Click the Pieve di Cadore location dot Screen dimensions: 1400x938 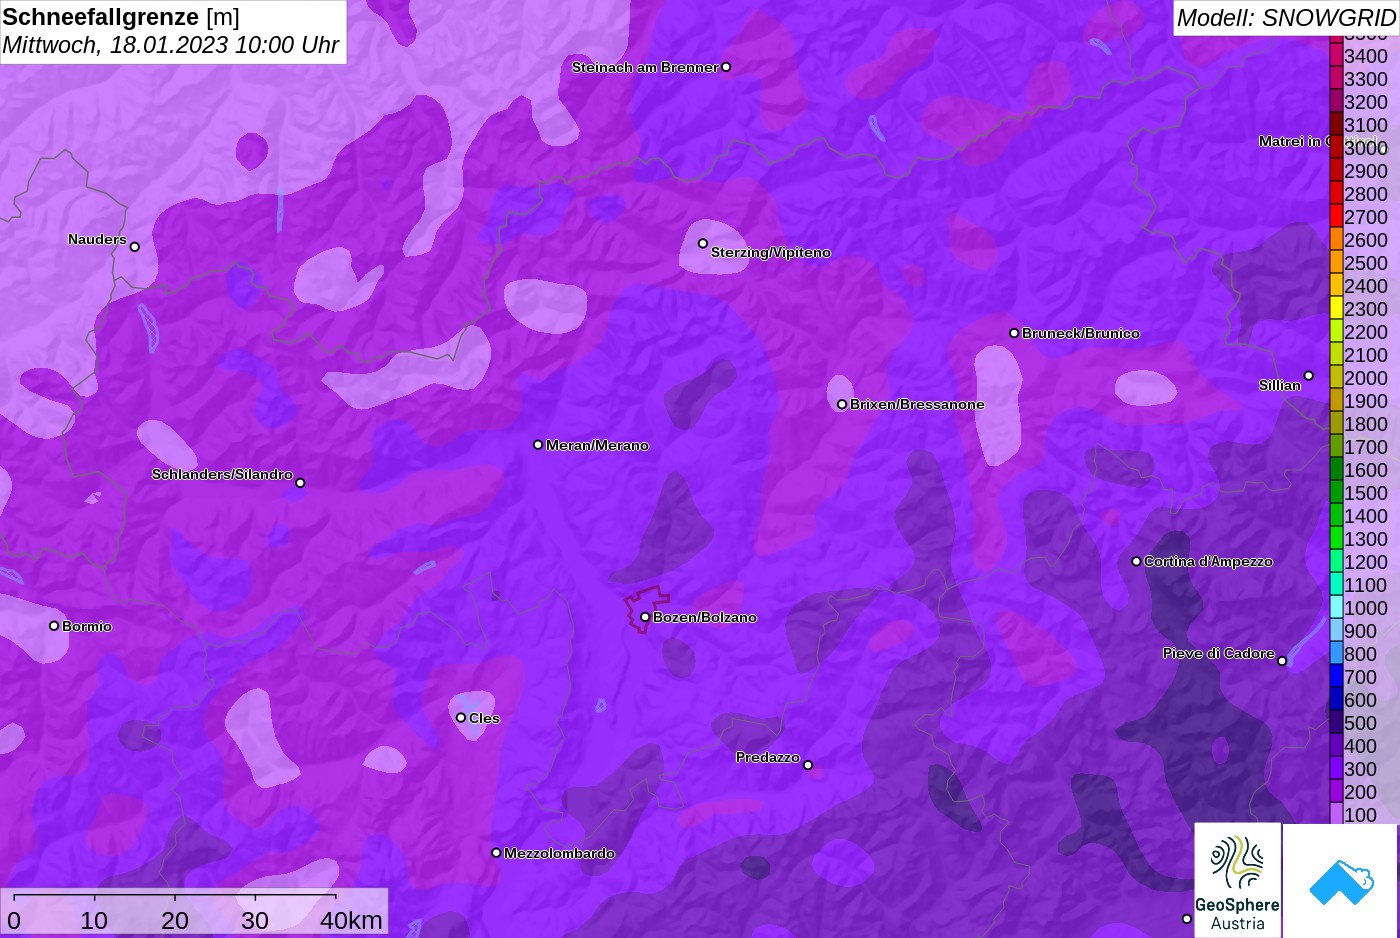click(1282, 661)
